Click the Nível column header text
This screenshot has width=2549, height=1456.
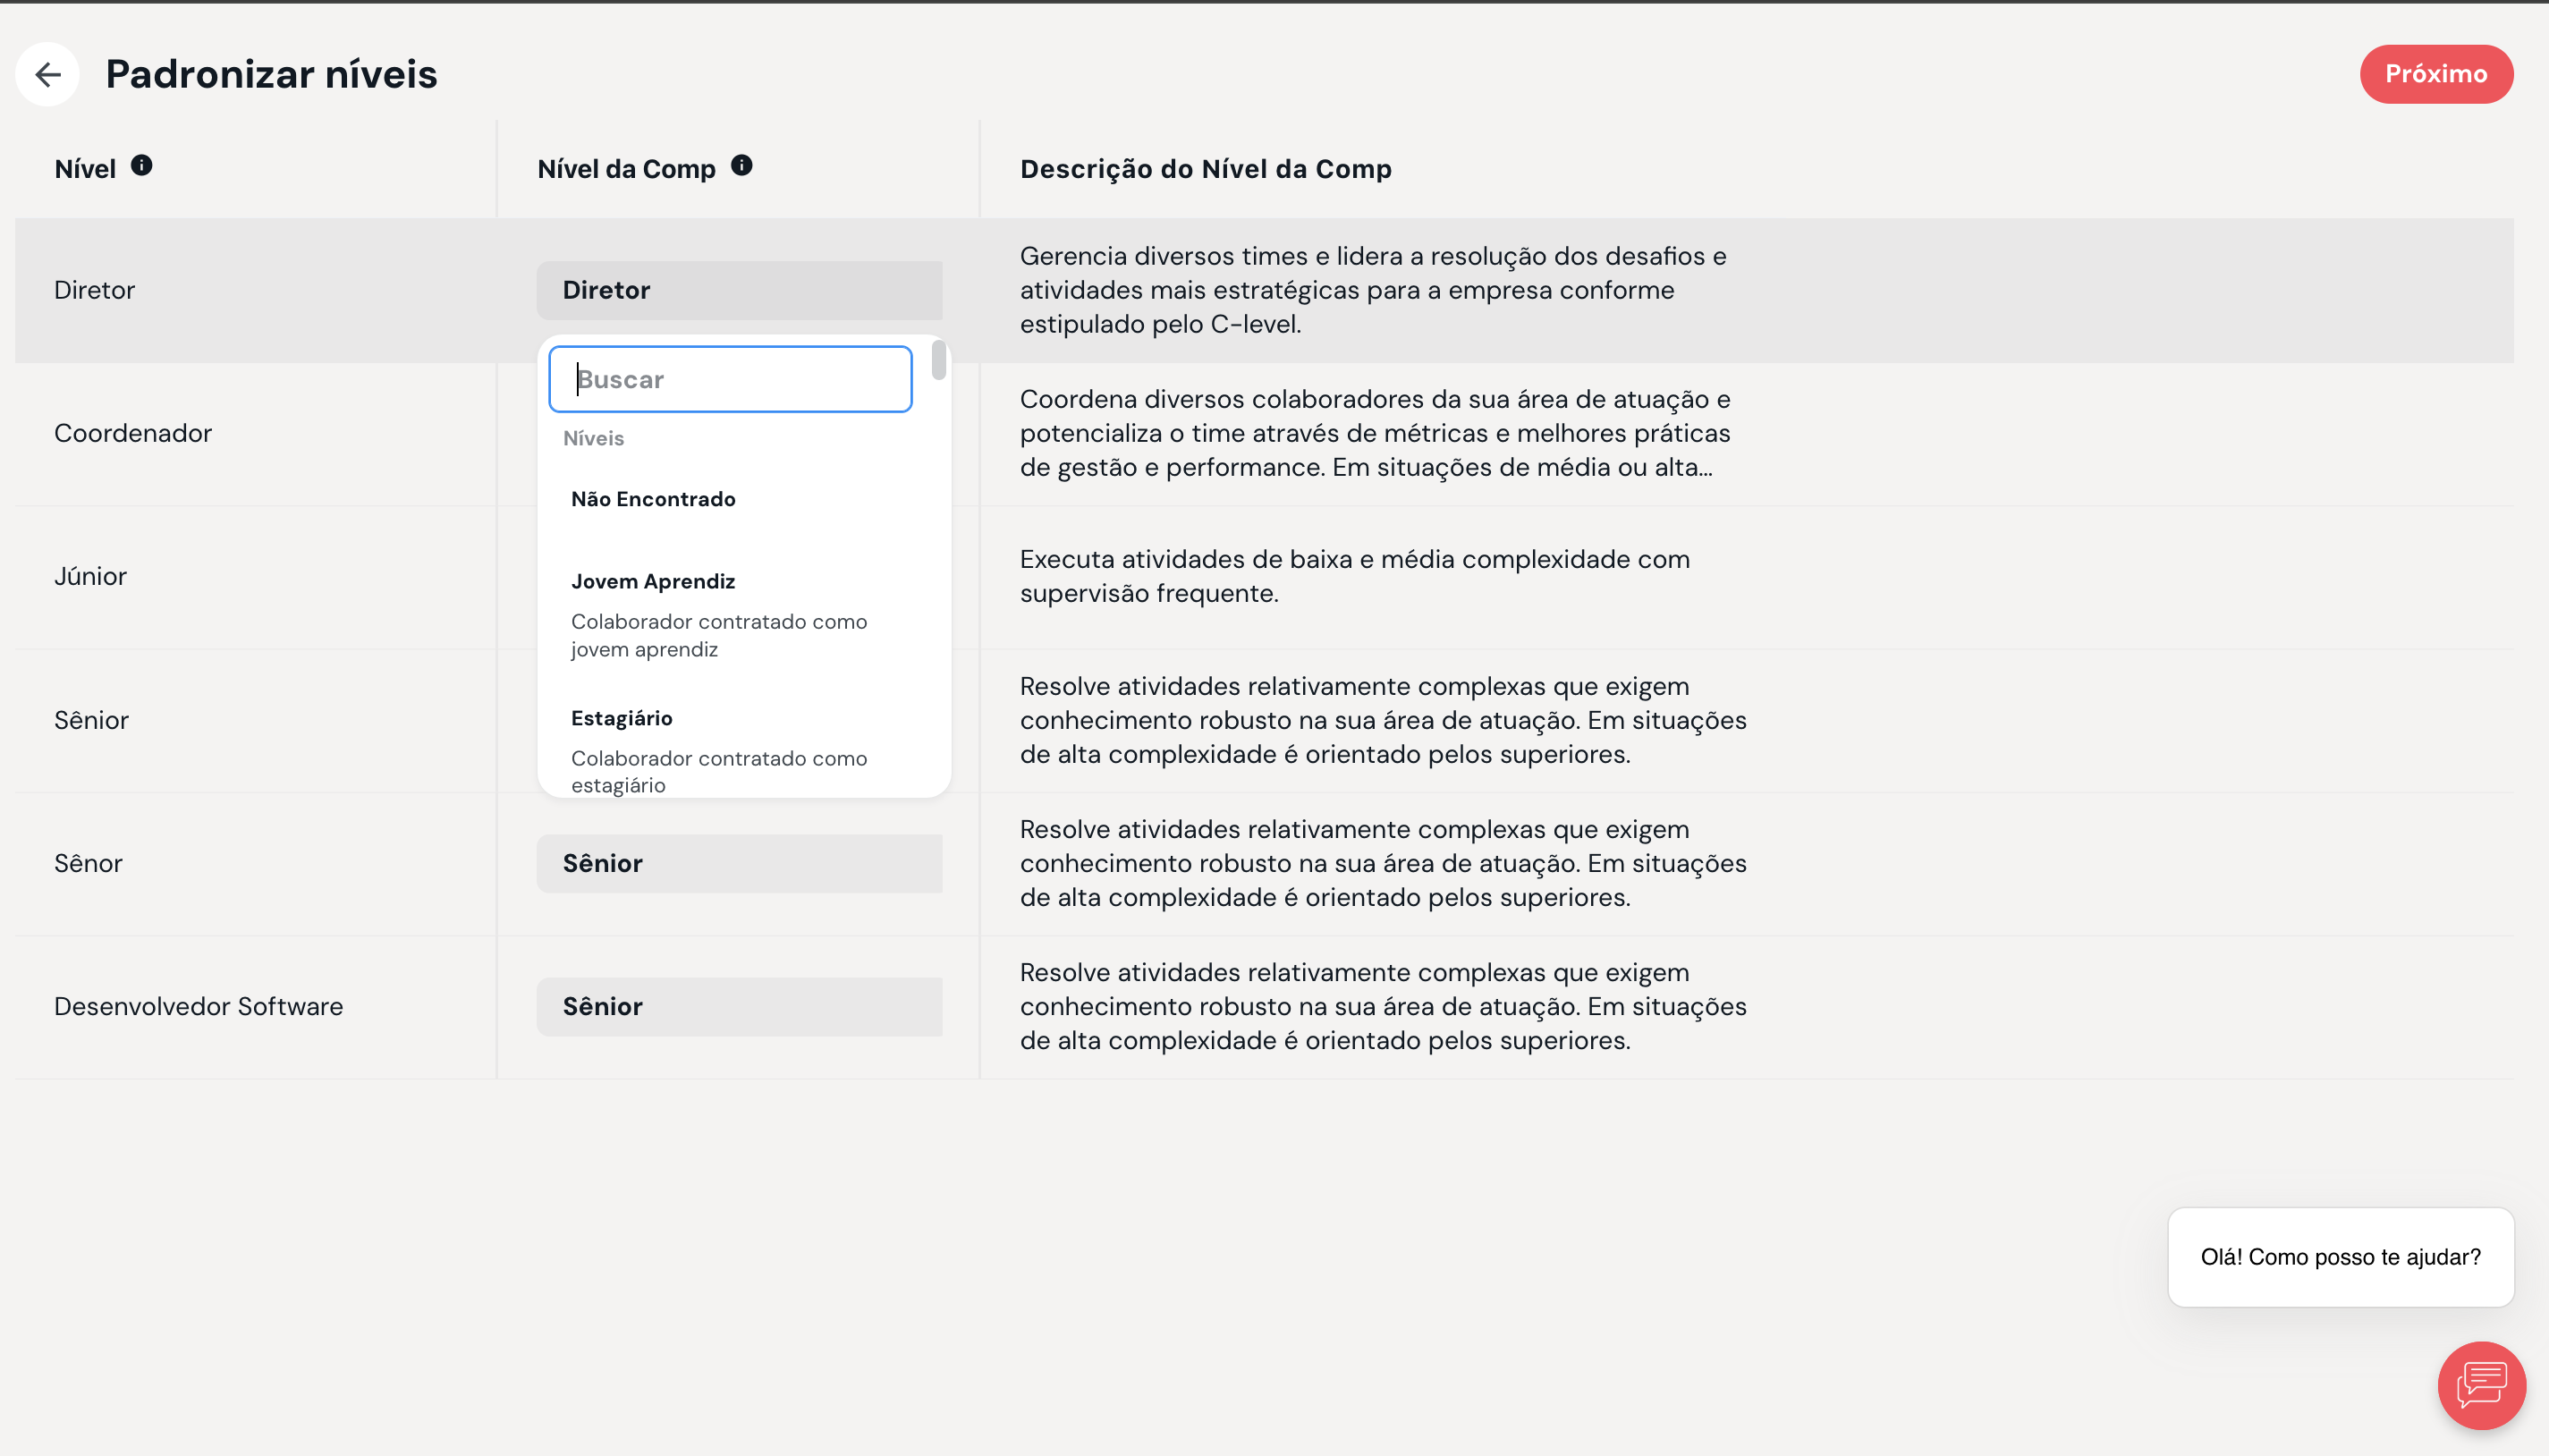tap(85, 169)
